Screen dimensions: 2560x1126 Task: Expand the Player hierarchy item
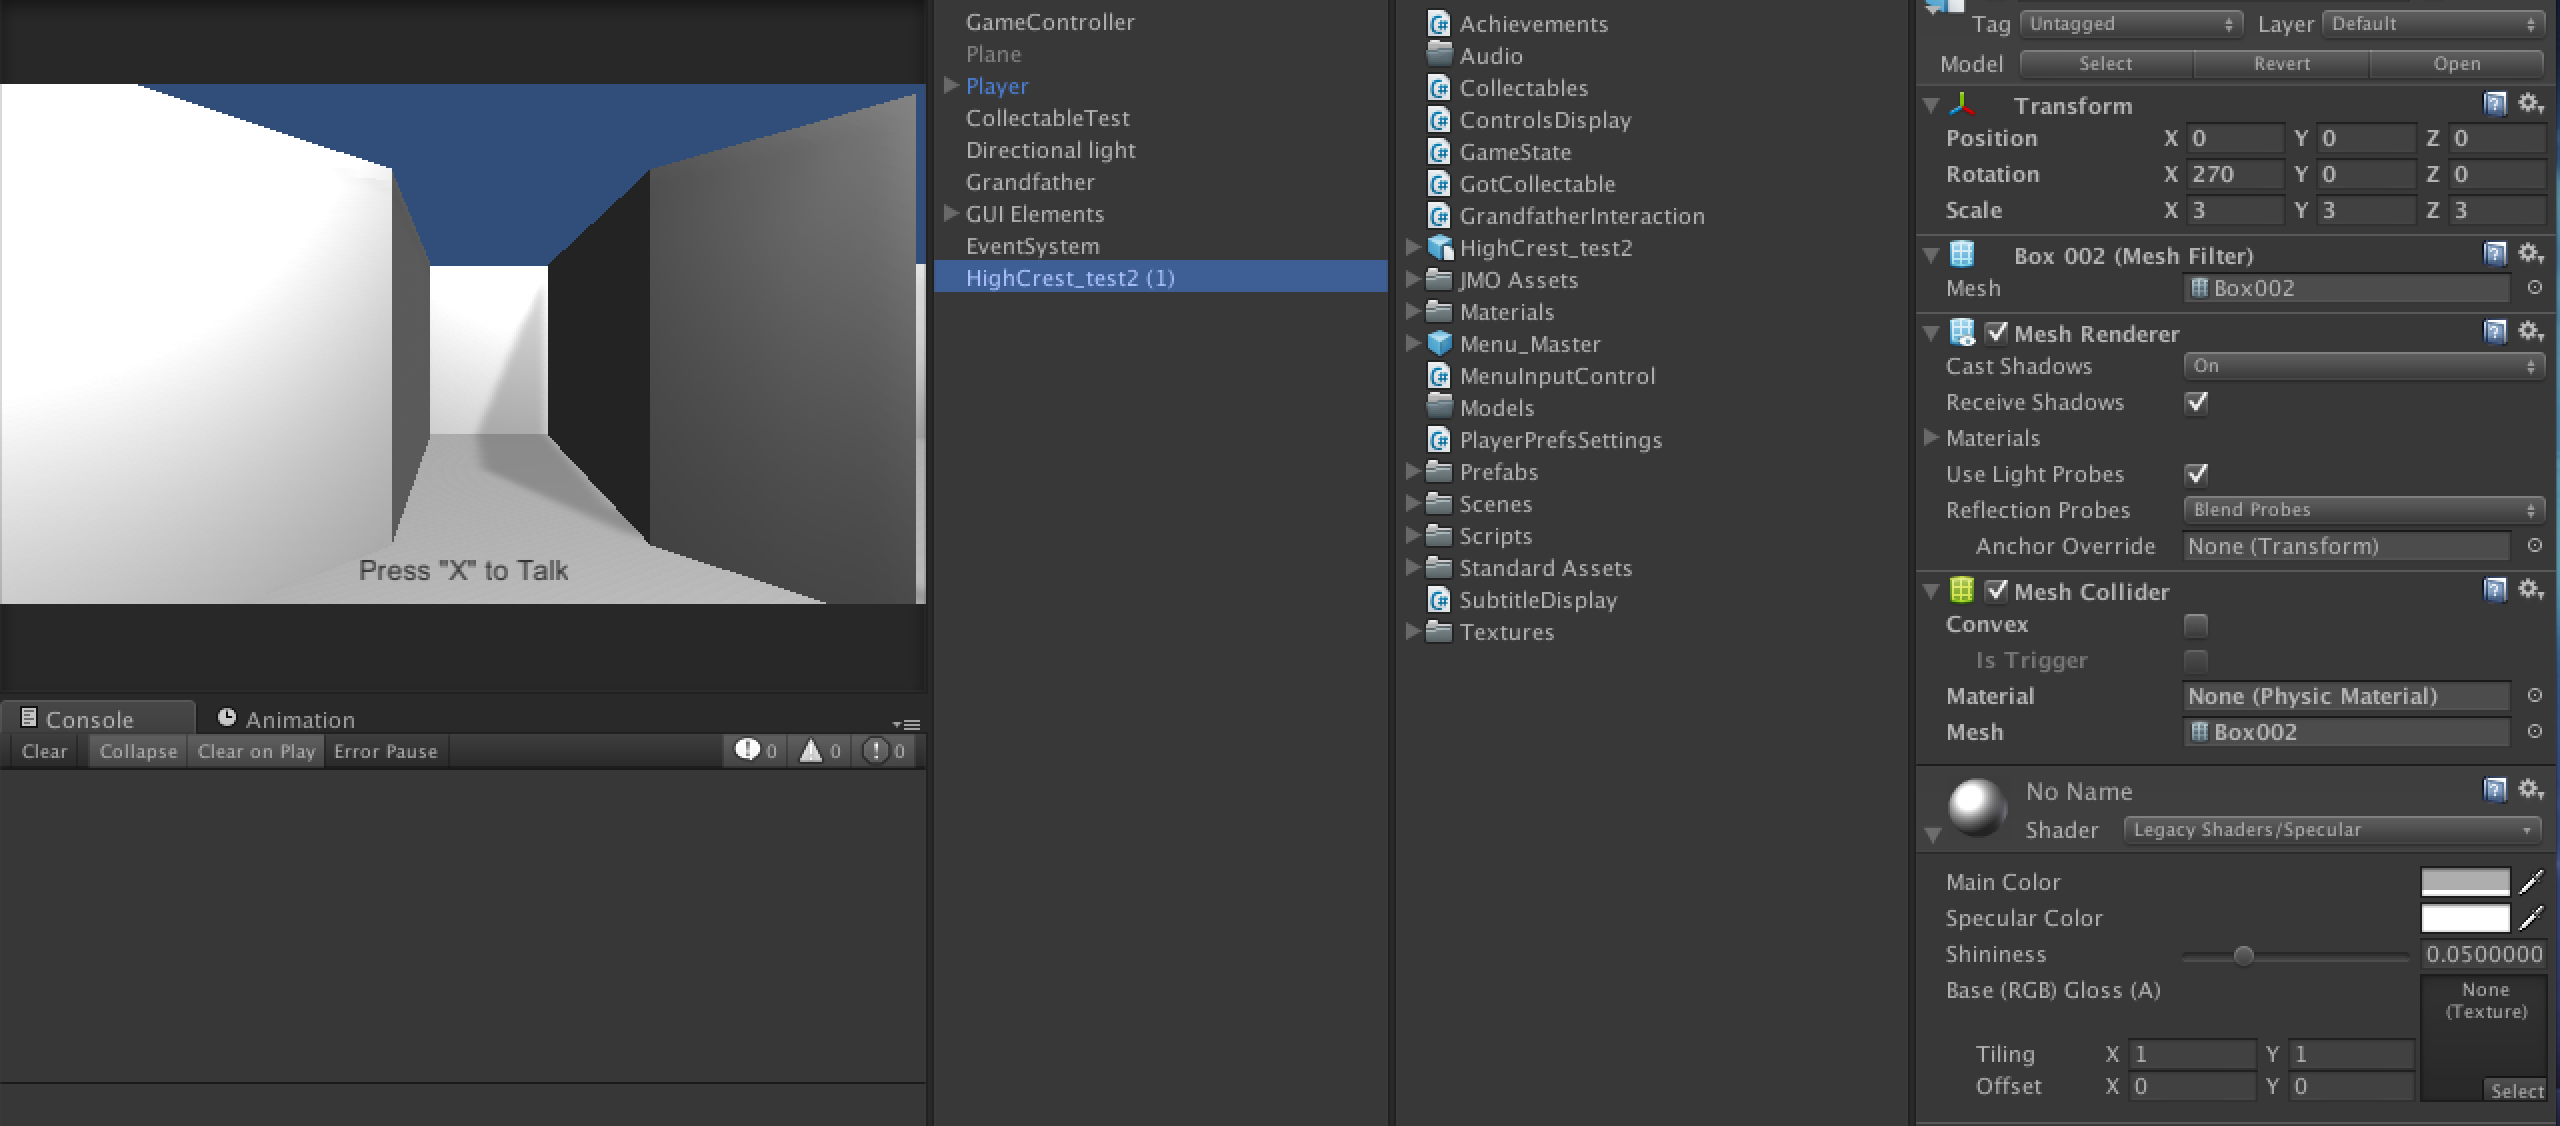pos(951,86)
